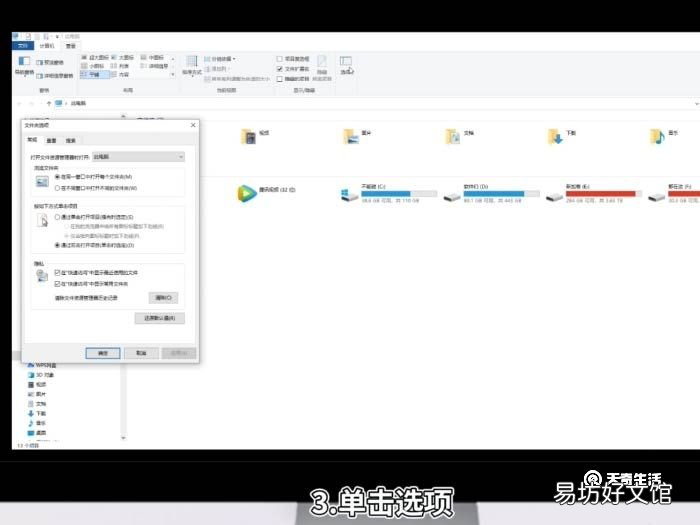Switch to 计算机 (Computer) ribbon tab
Screen dimensions: 700x525
[x=47, y=46]
